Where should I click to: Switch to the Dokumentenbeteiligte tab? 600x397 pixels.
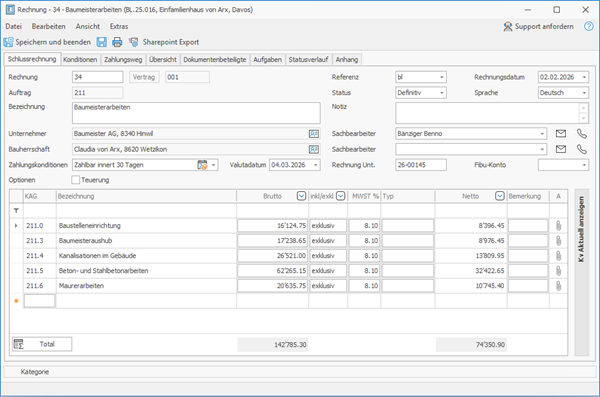[x=215, y=59]
